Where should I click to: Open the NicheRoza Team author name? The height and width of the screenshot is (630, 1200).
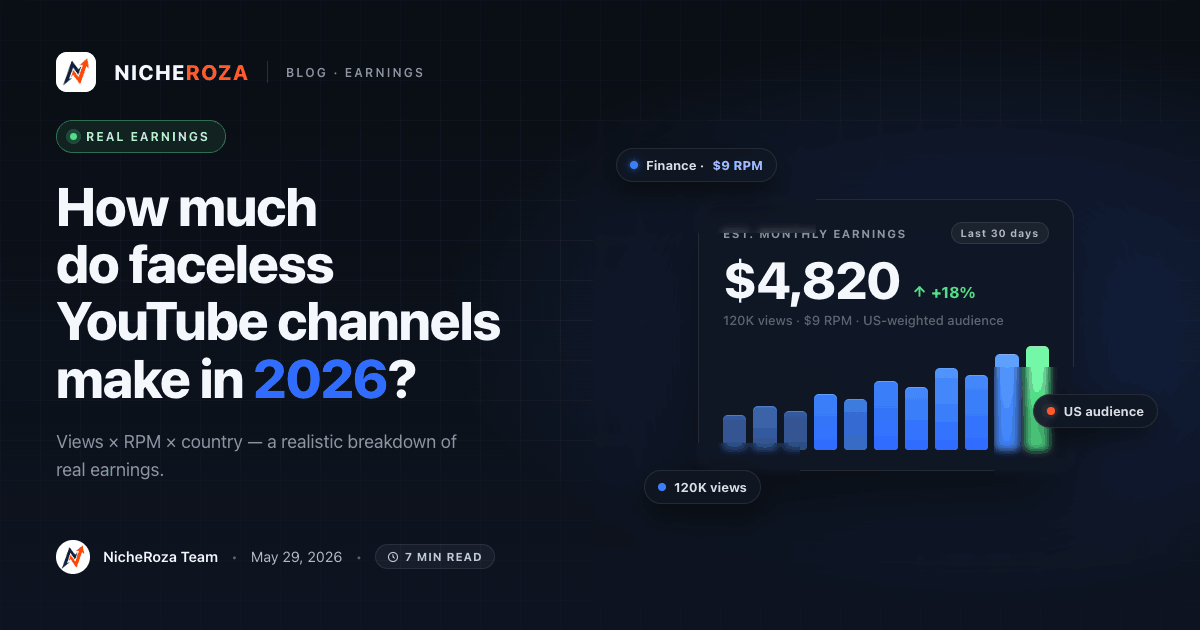(x=160, y=557)
